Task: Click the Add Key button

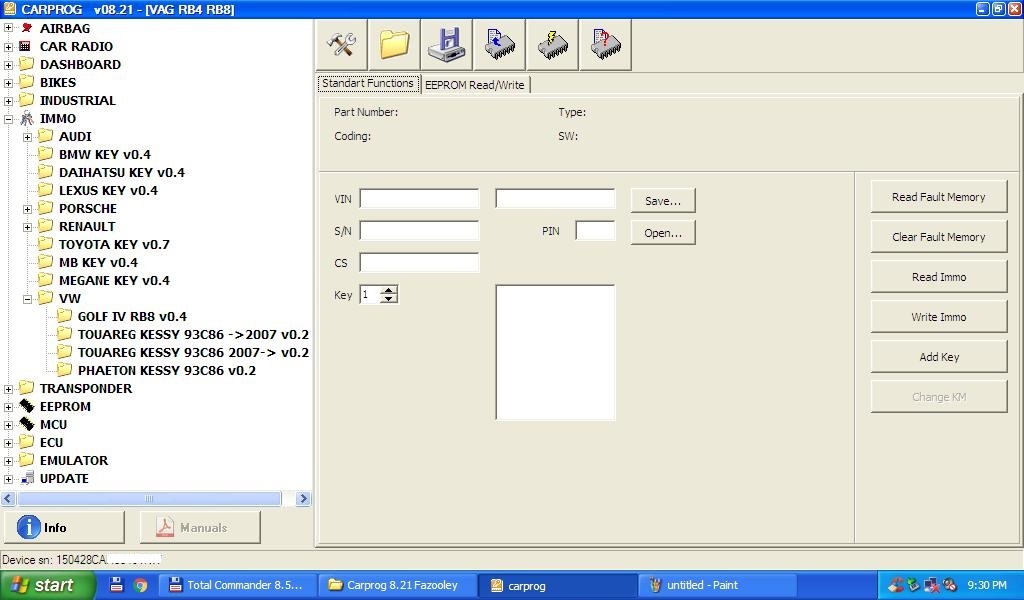Action: click(x=938, y=356)
